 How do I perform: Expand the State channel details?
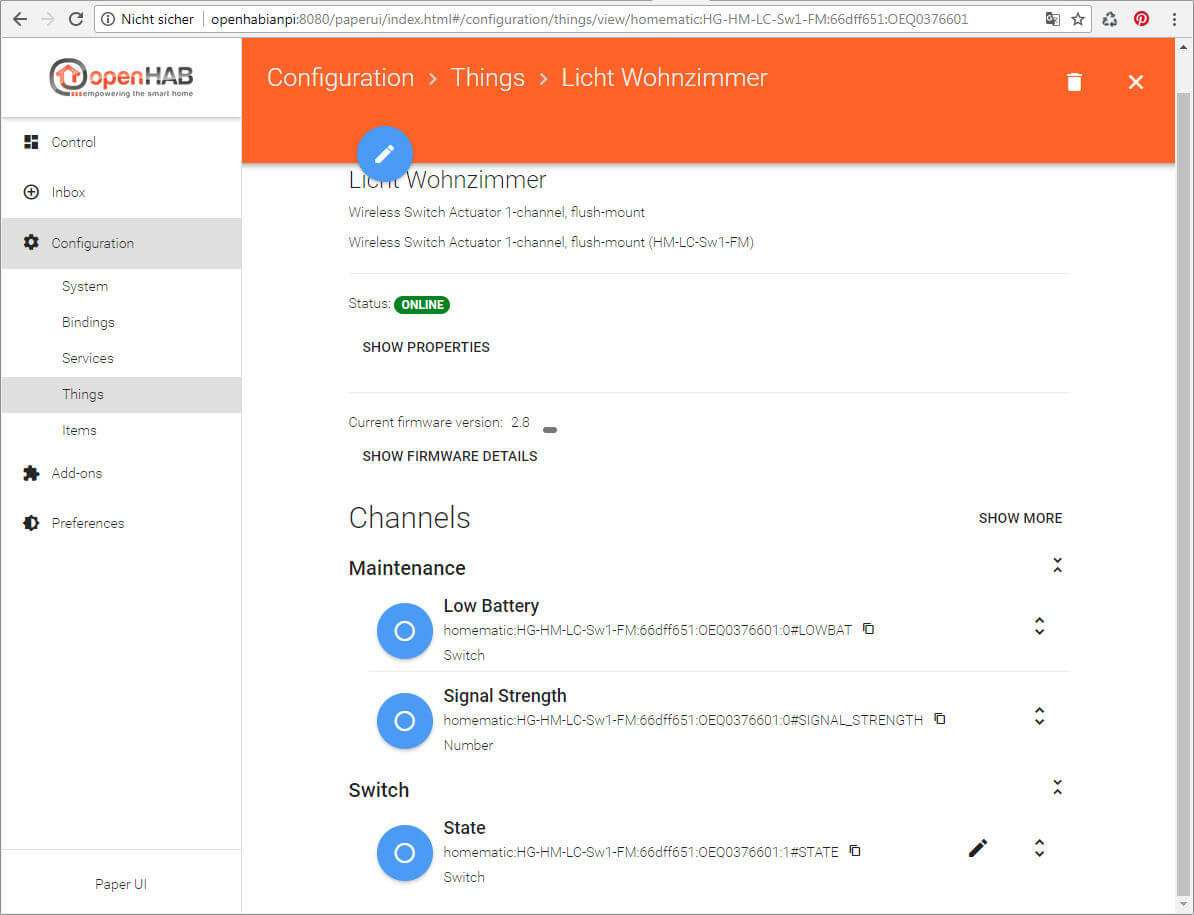pyautogui.click(x=1039, y=848)
